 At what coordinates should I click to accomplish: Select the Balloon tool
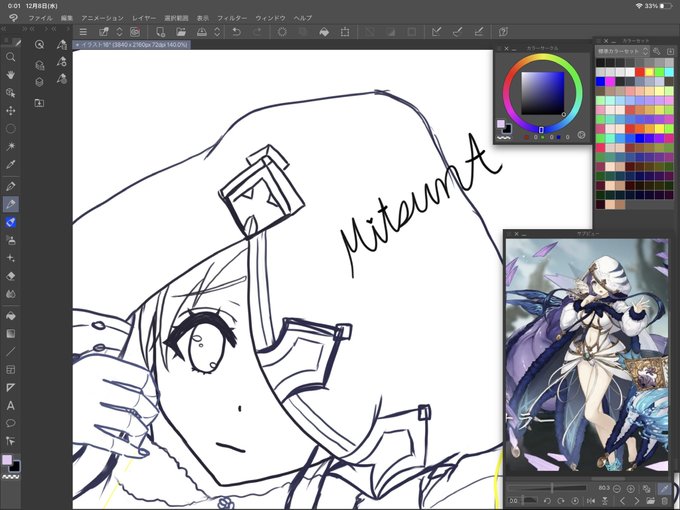10,423
